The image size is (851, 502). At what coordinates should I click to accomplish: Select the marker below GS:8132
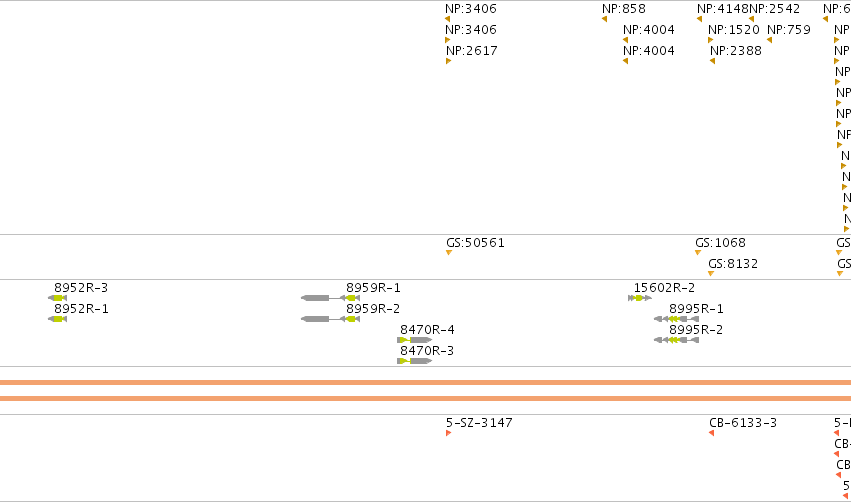[711, 274]
